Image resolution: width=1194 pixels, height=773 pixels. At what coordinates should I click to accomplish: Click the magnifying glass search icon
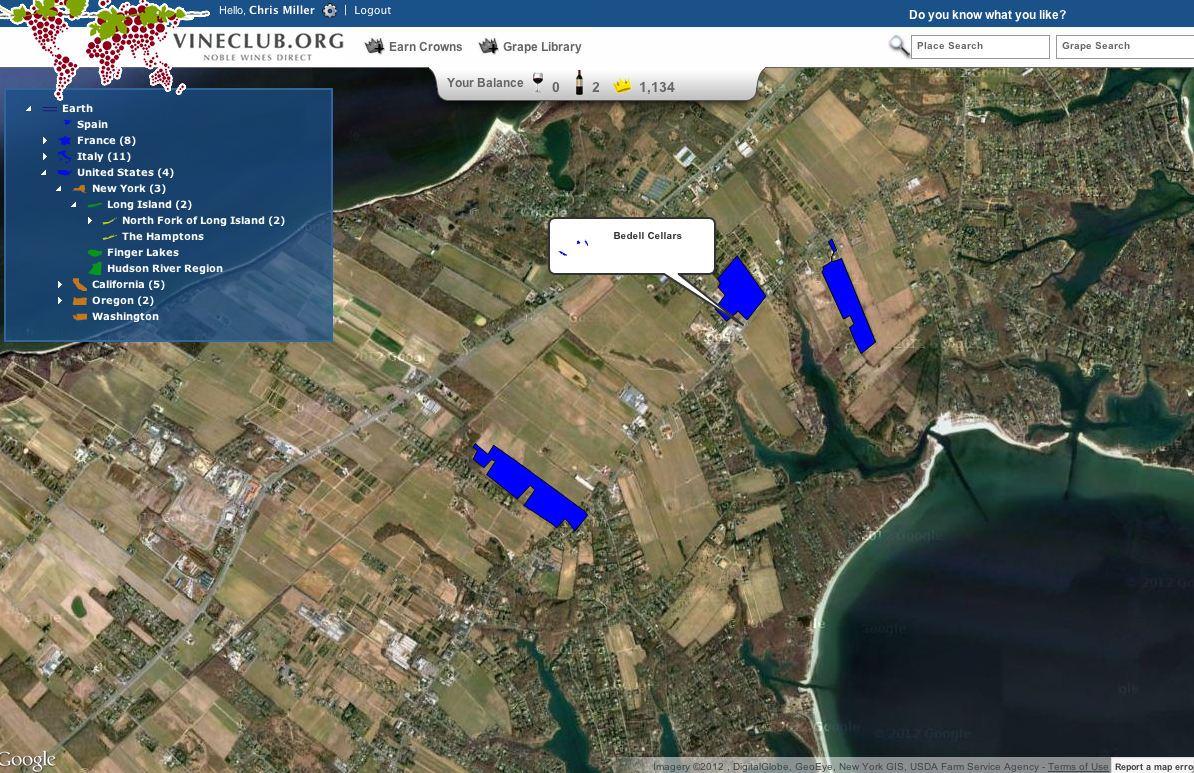[x=899, y=46]
